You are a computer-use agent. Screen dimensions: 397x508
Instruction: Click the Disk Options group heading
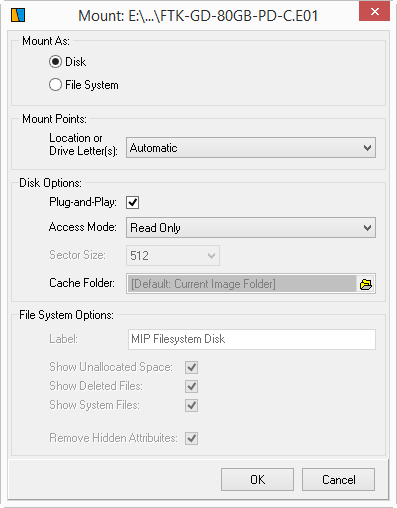tap(50, 183)
